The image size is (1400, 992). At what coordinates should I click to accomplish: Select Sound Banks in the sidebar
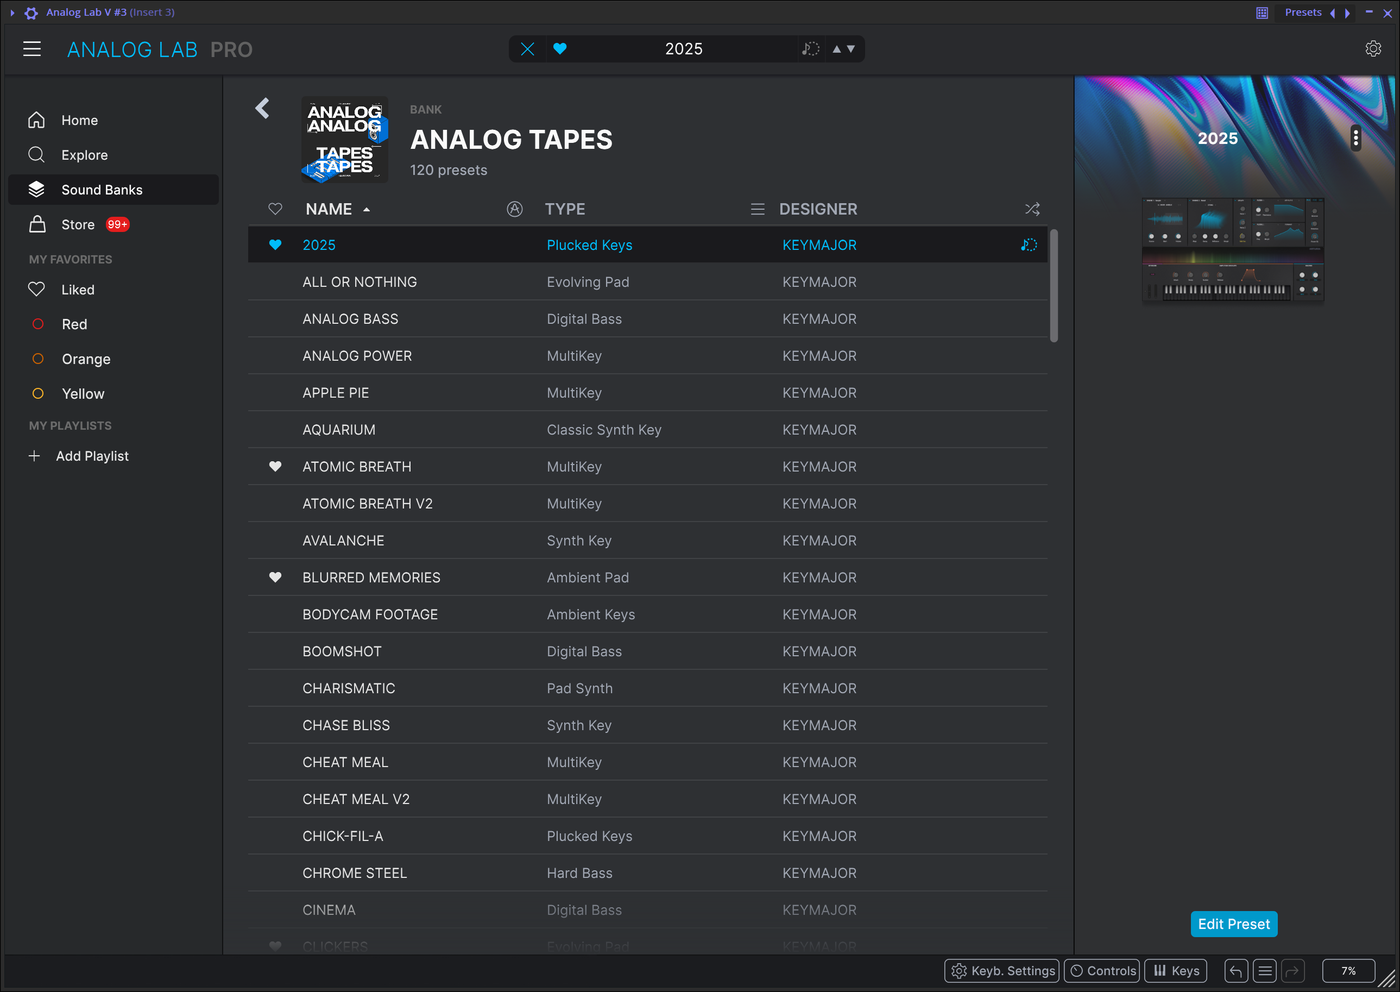[113, 190]
